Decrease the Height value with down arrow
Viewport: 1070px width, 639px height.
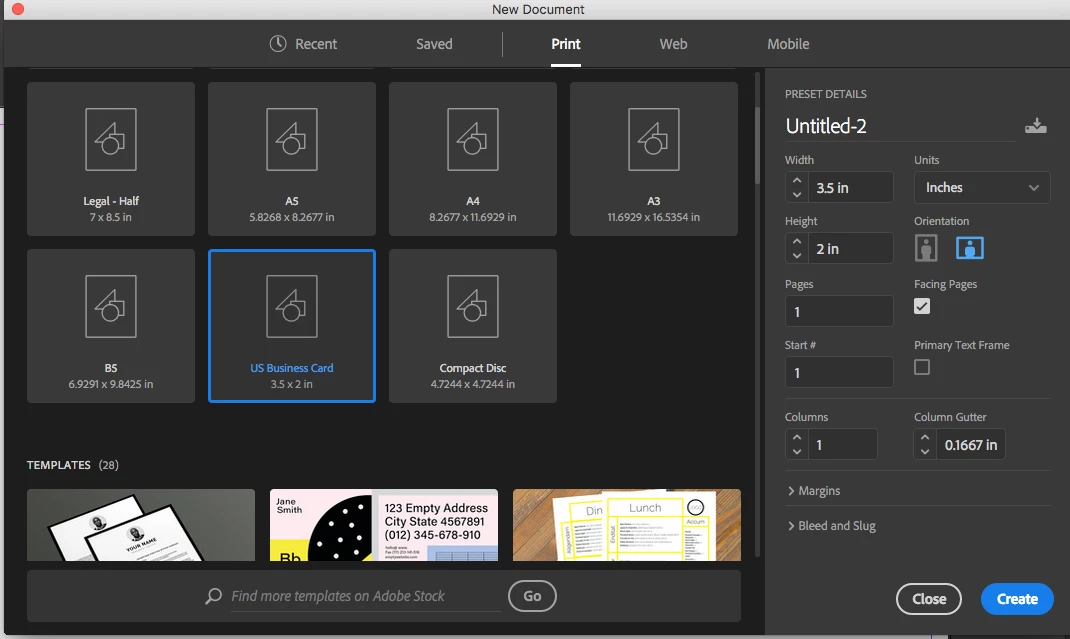[797, 255]
